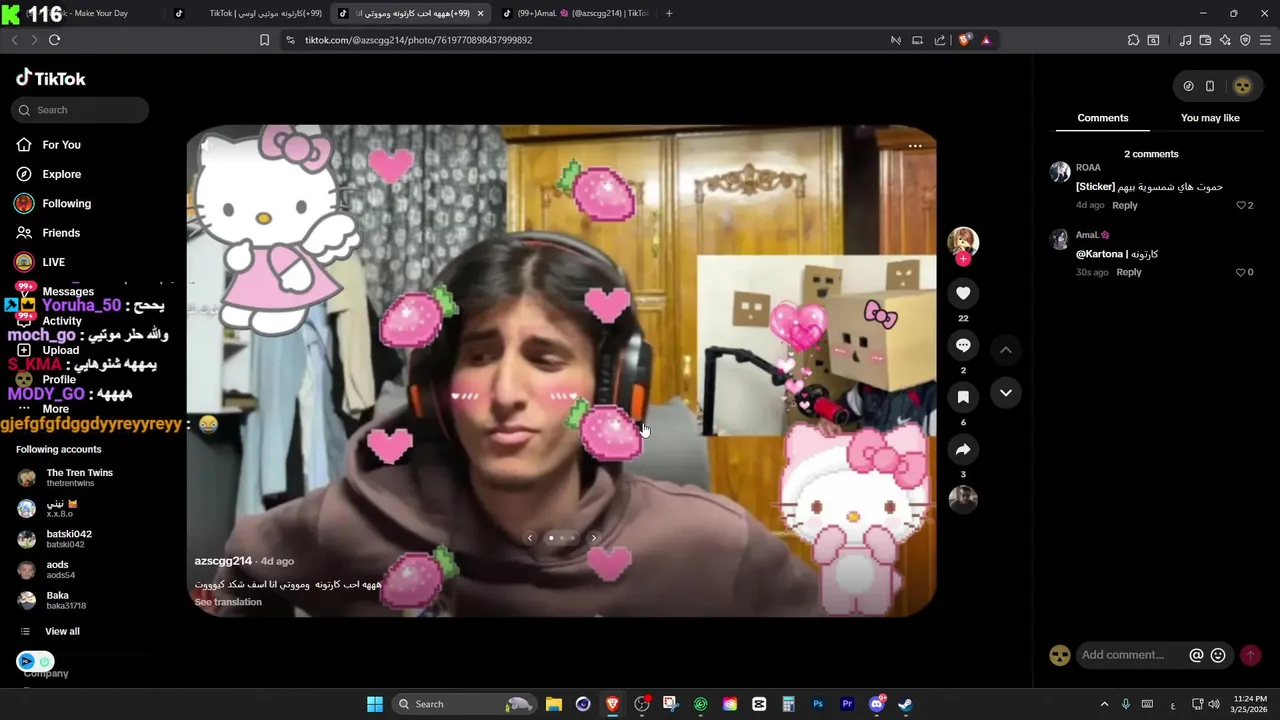Viewport: 1280px width, 720px height.
Task: Switch to the AmaL @azscgg214 TikTok tab
Action: (x=575, y=13)
